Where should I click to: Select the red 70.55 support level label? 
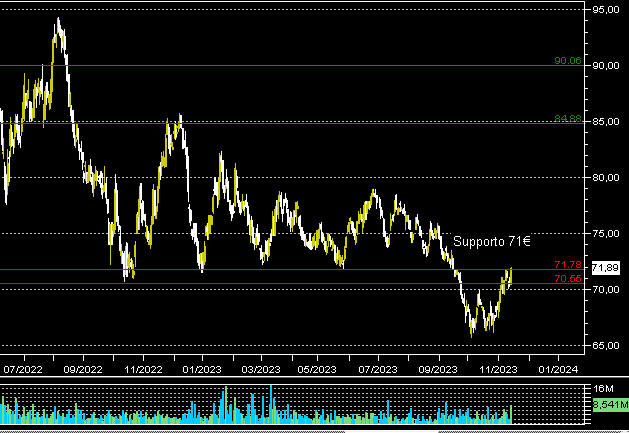[x=568, y=279]
